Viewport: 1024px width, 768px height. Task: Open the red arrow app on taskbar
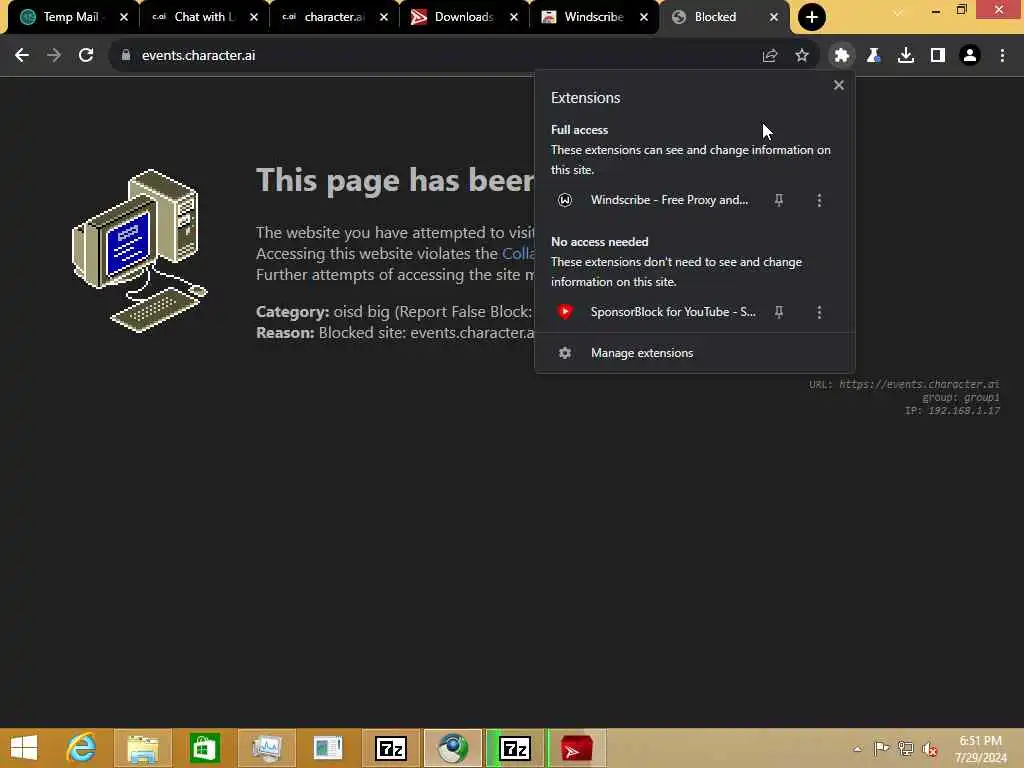pyautogui.click(x=577, y=748)
